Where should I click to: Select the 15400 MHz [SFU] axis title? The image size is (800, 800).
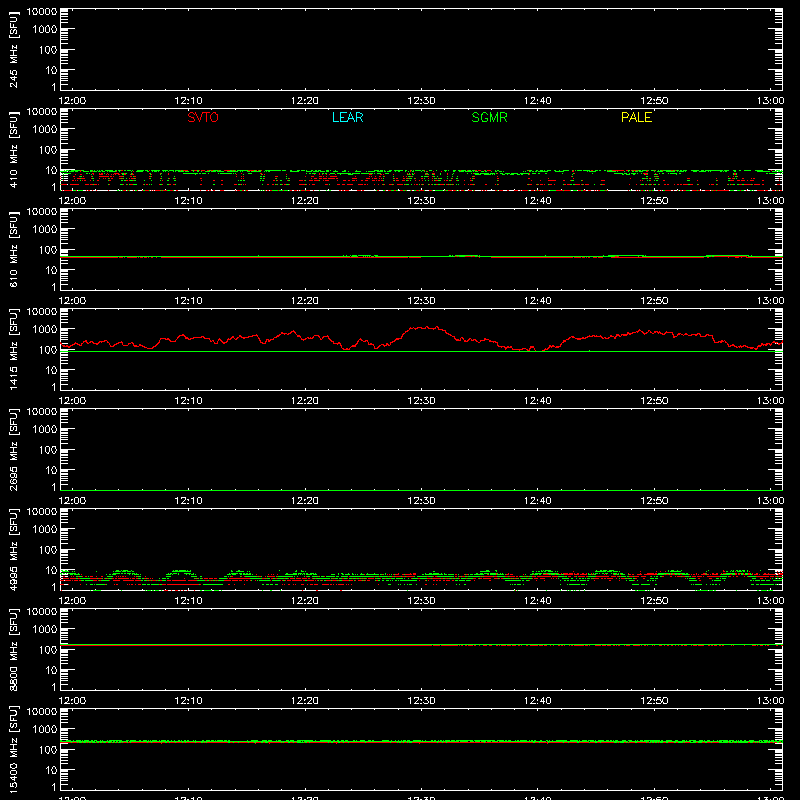click(x=13, y=749)
